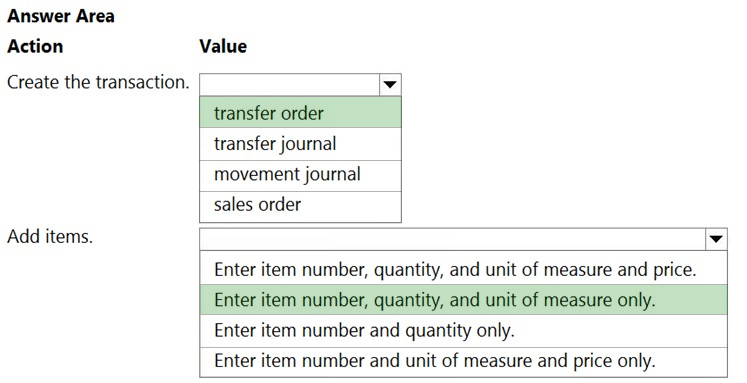Screen dimensions: 747x383
Task: Open the Create the transaction dropdown arrow
Action: tap(390, 85)
